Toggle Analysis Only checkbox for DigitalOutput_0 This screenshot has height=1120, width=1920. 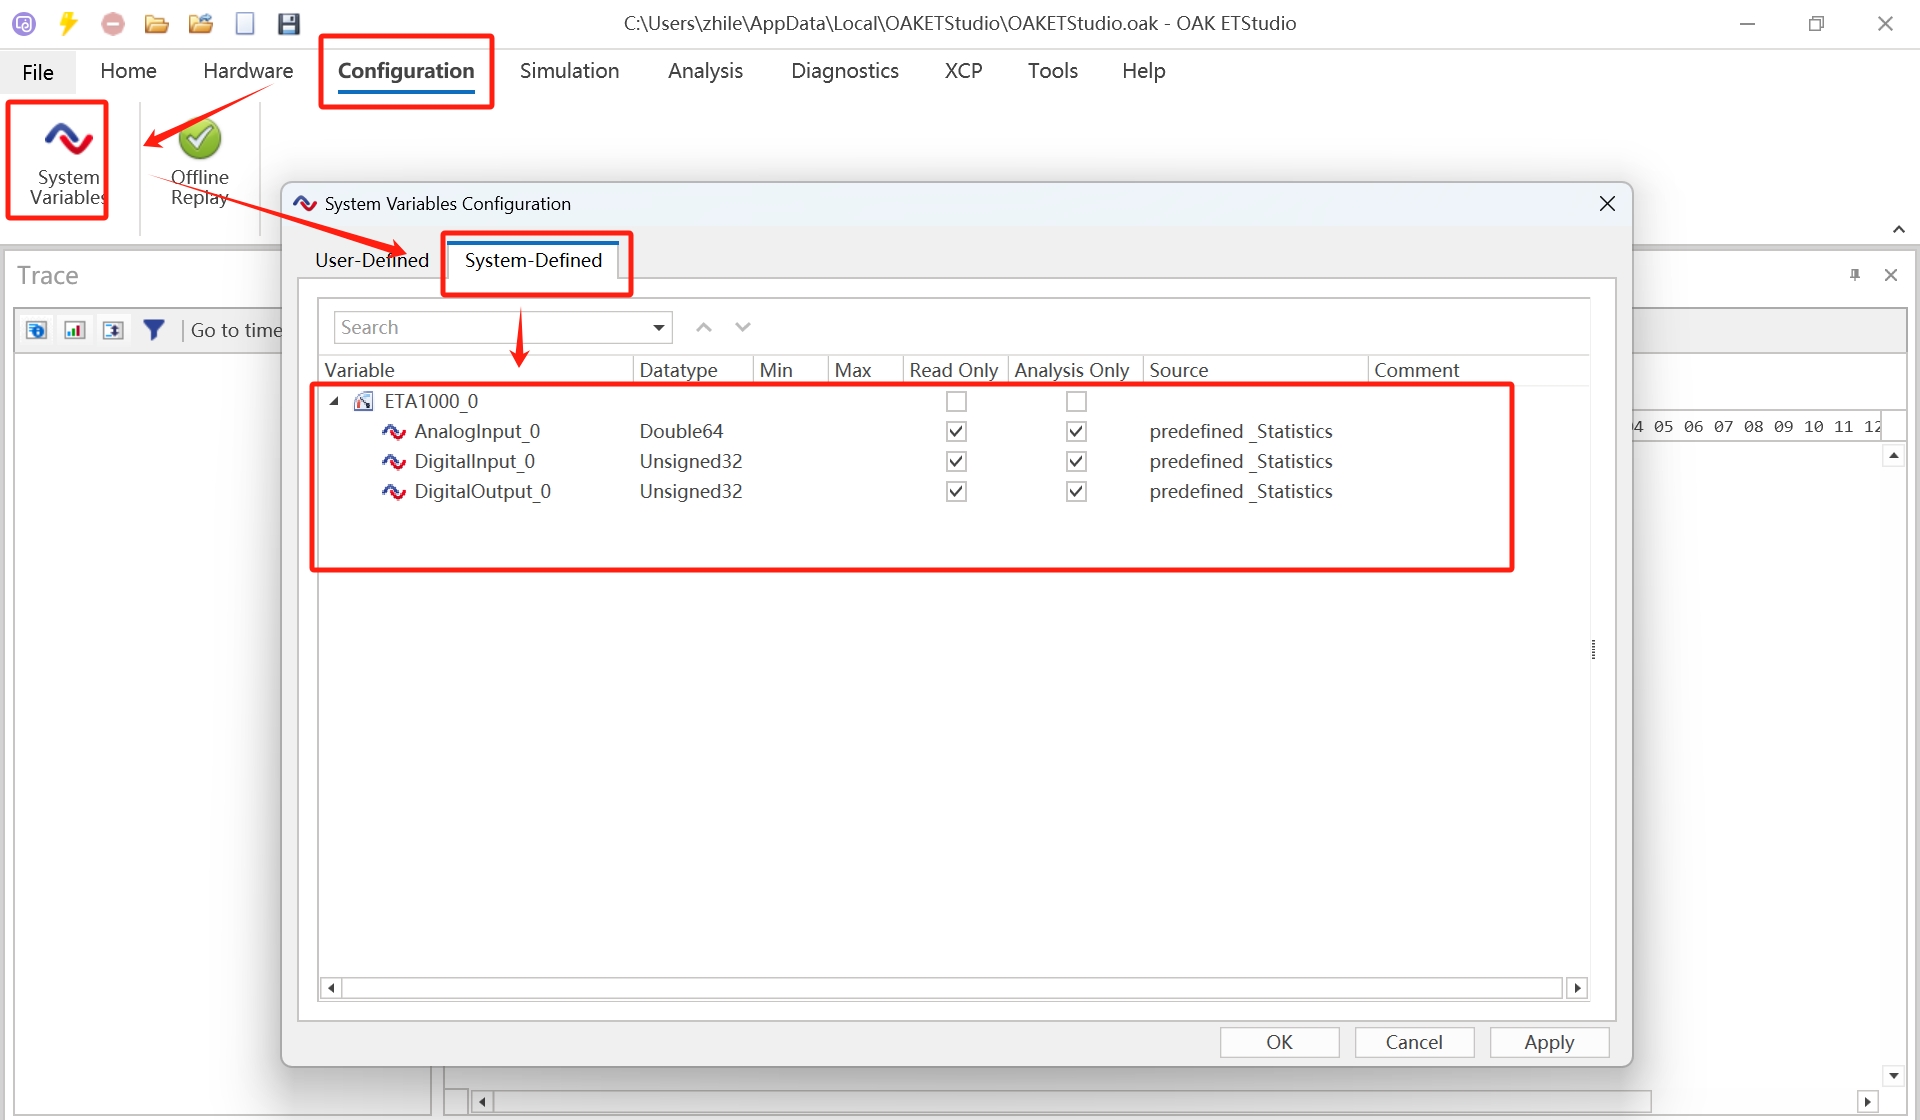(x=1076, y=491)
